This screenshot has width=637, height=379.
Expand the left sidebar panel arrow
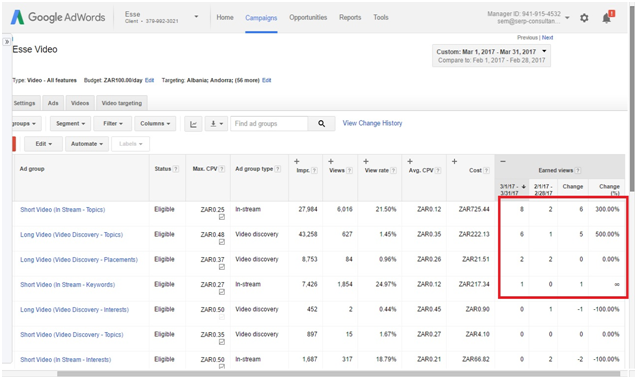[x=6, y=41]
